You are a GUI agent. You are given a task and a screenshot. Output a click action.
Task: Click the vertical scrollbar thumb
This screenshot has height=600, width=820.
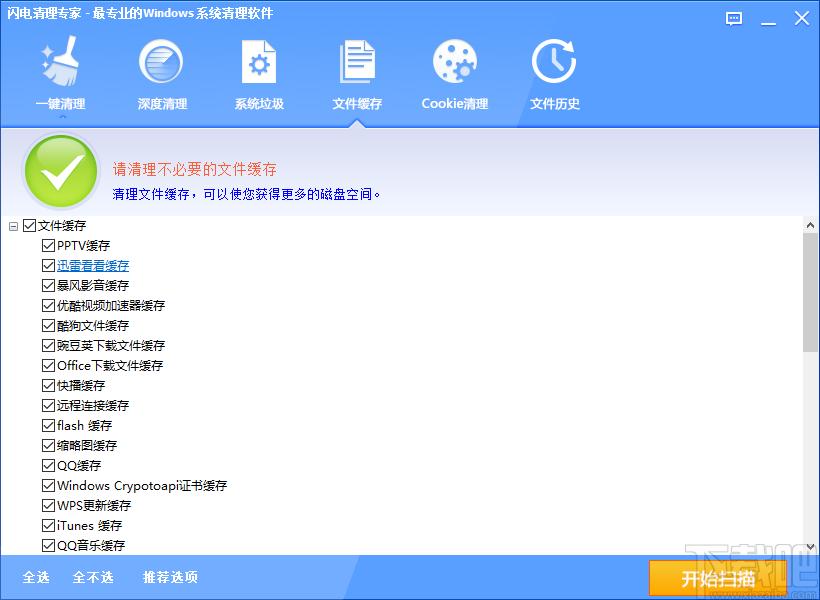pos(811,292)
